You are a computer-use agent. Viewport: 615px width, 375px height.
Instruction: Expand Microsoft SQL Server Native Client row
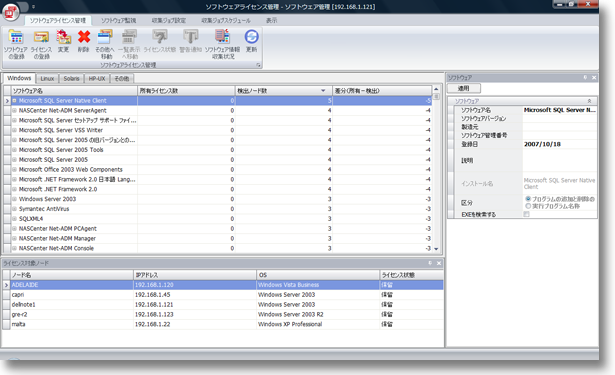pos(15,100)
